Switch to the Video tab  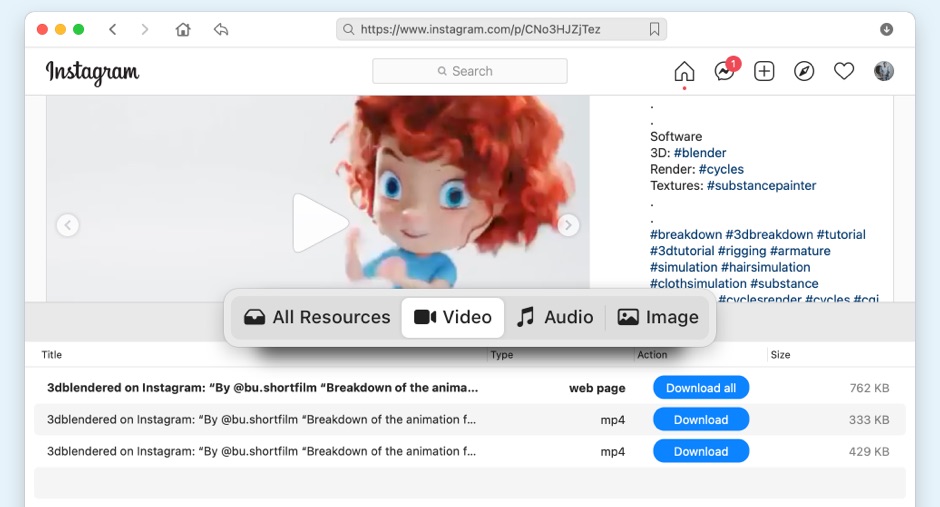pos(453,317)
